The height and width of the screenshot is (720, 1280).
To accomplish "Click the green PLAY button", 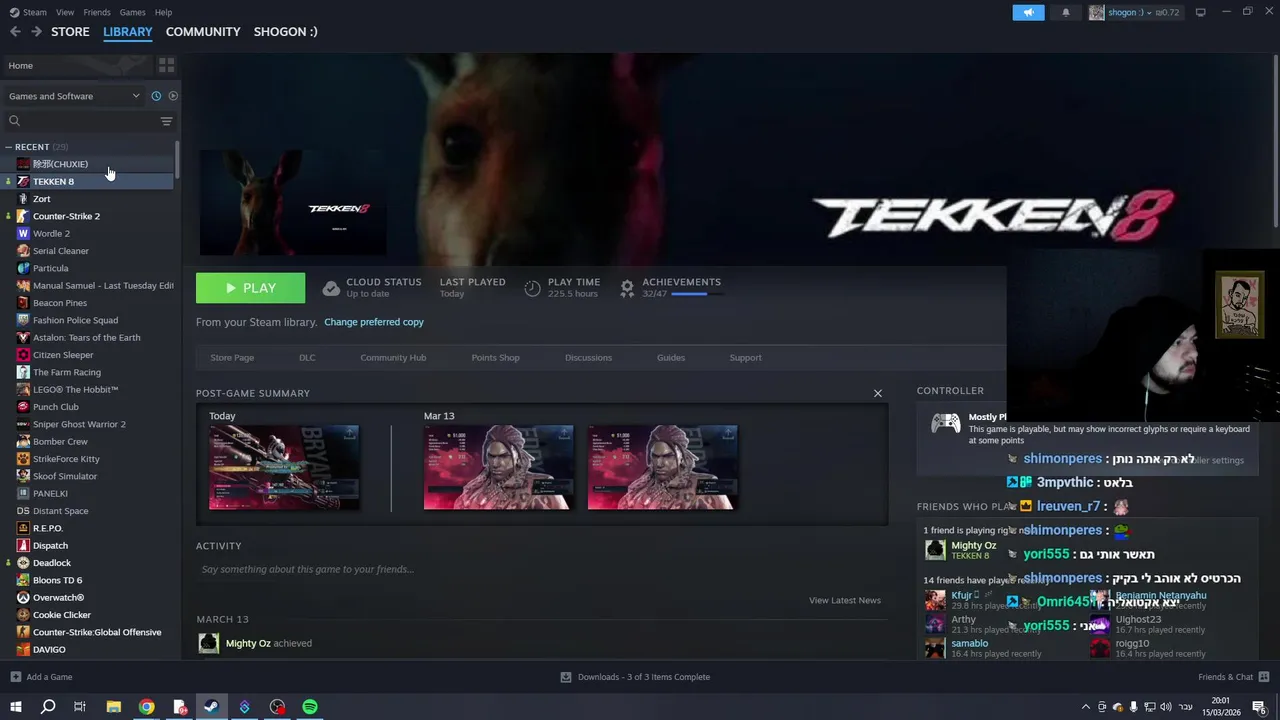I will (x=250, y=288).
